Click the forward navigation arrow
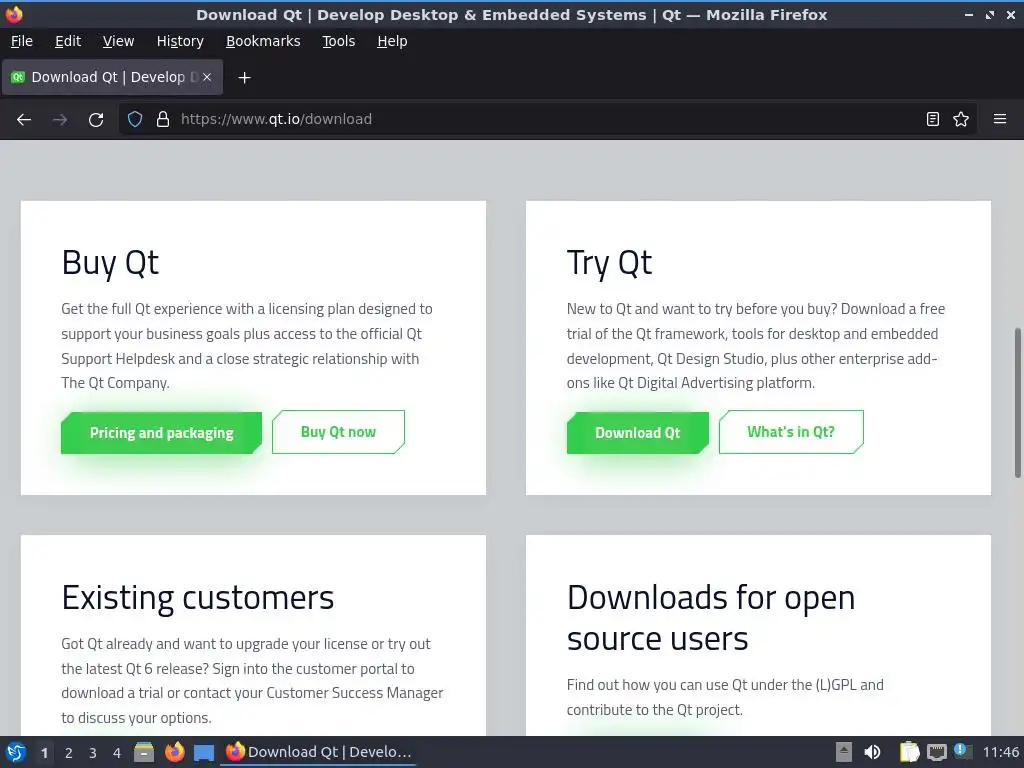Image resolution: width=1024 pixels, height=768 pixels. pos(60,120)
